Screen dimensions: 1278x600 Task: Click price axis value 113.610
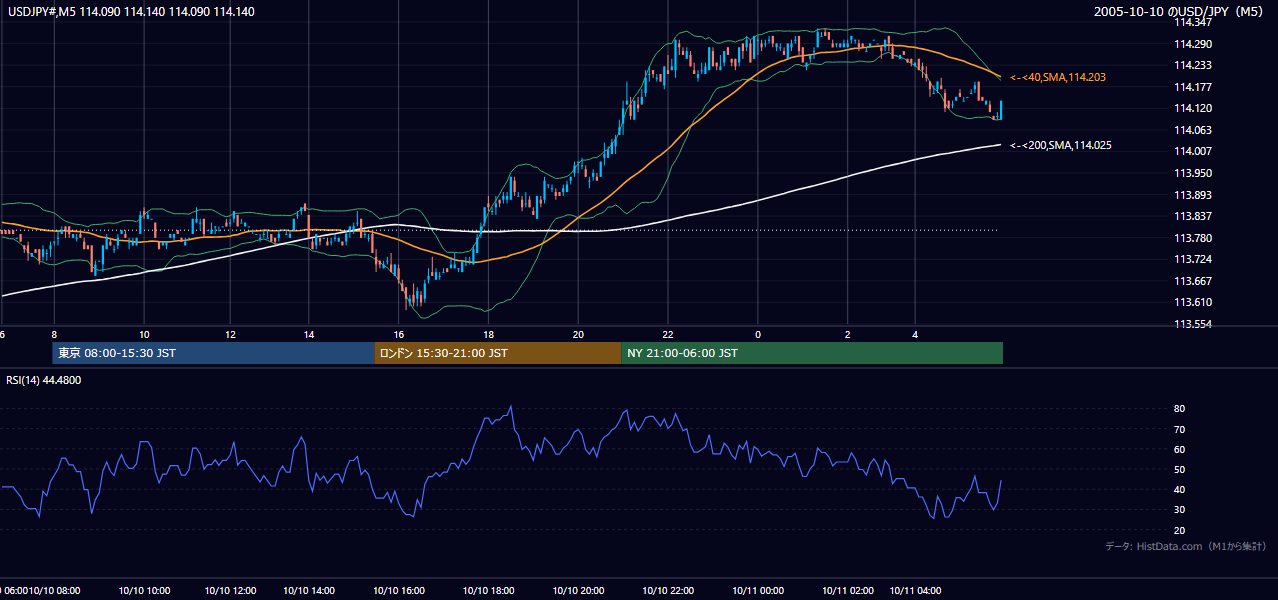1195,303
